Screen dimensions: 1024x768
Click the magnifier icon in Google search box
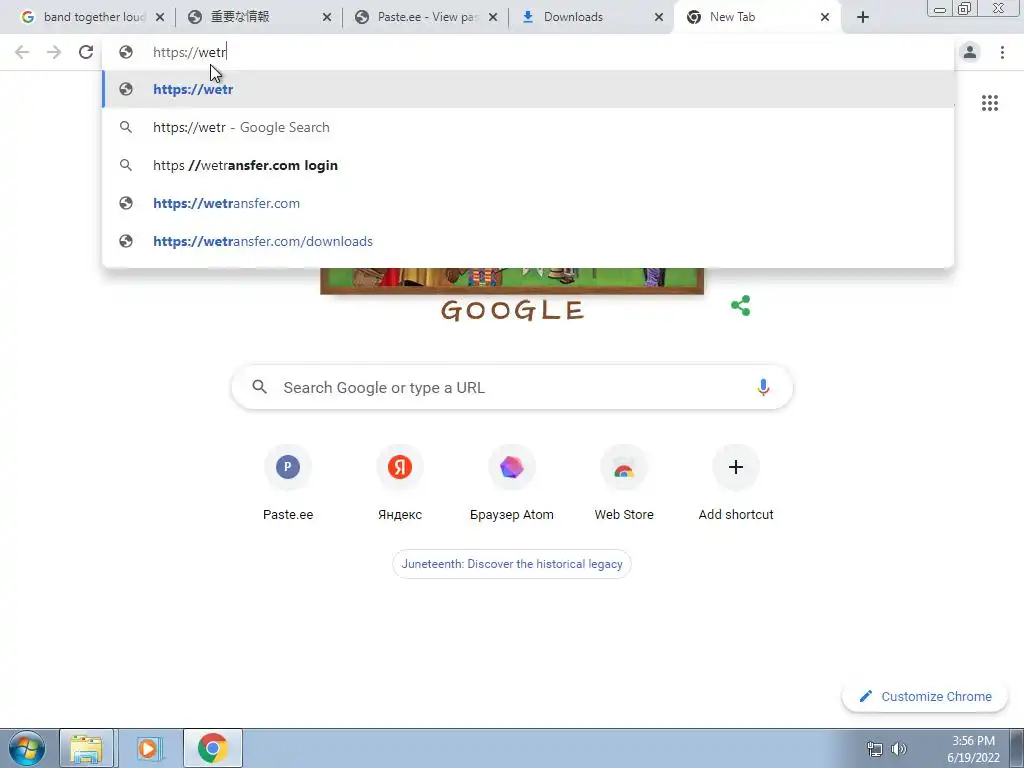click(x=259, y=387)
